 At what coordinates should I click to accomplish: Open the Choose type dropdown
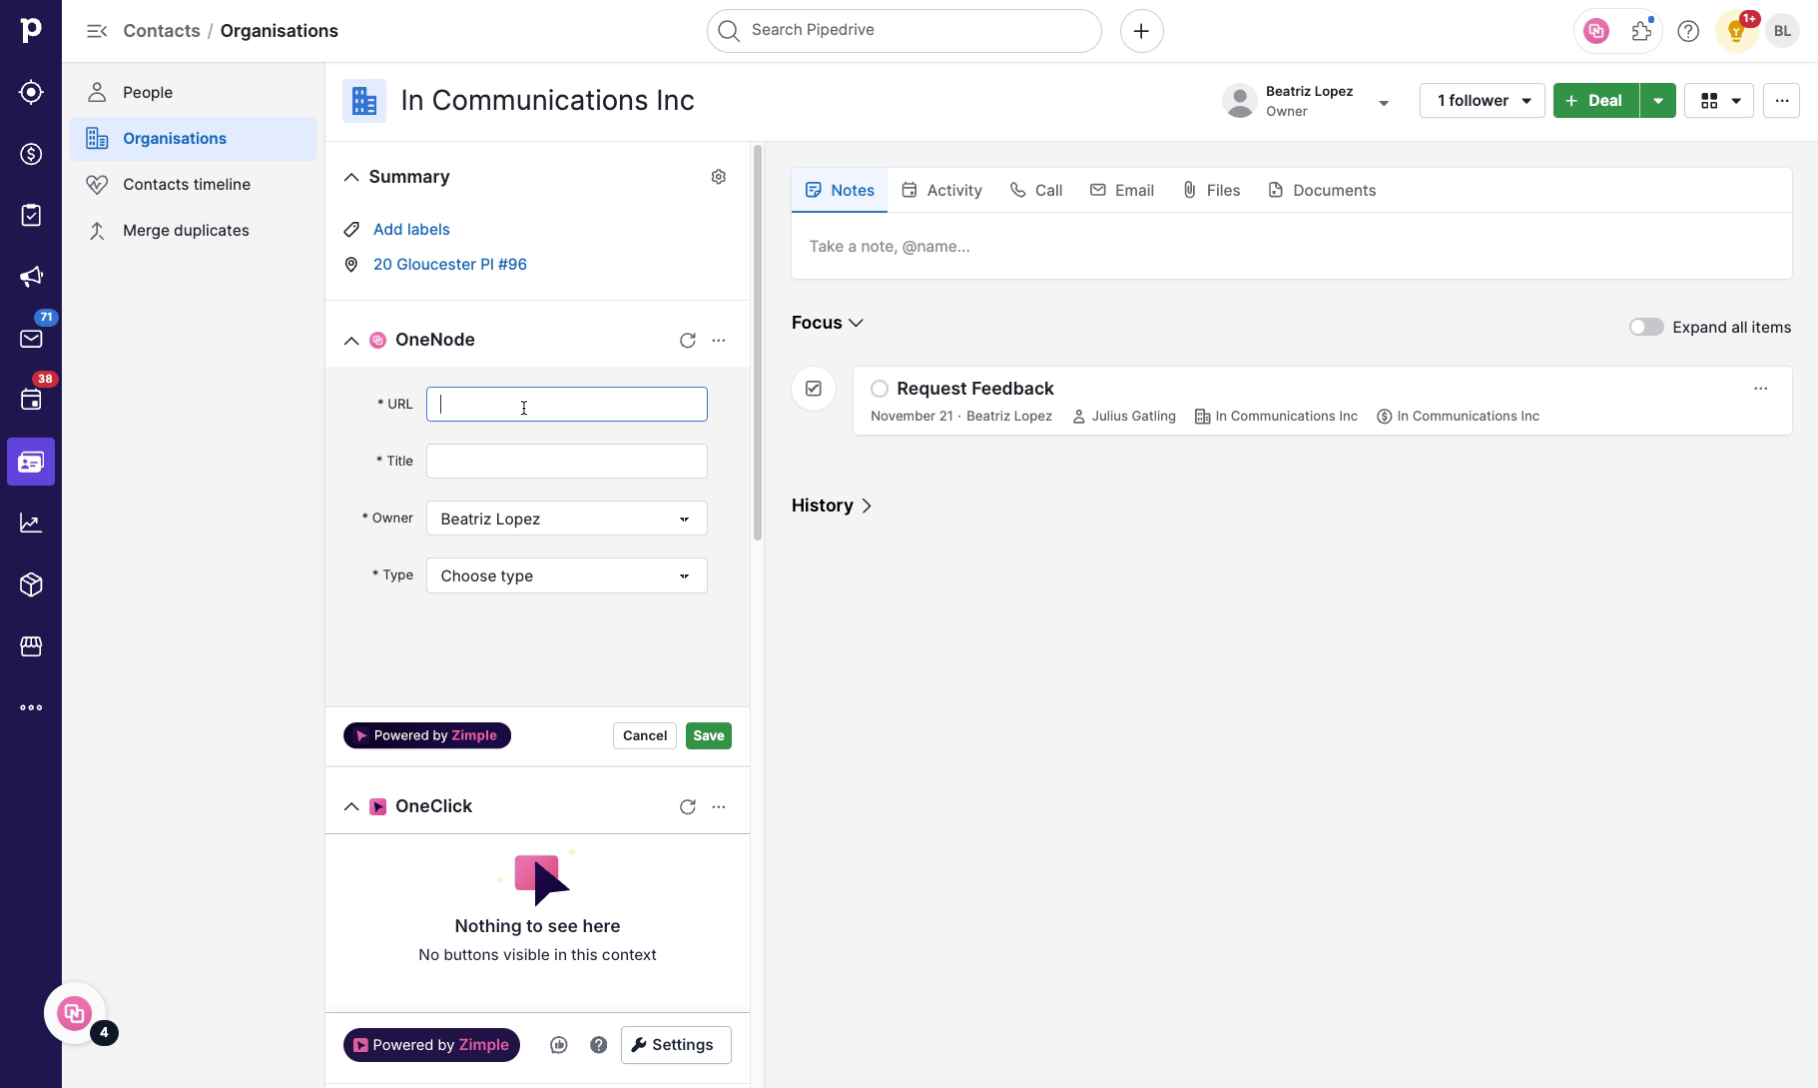(x=566, y=575)
